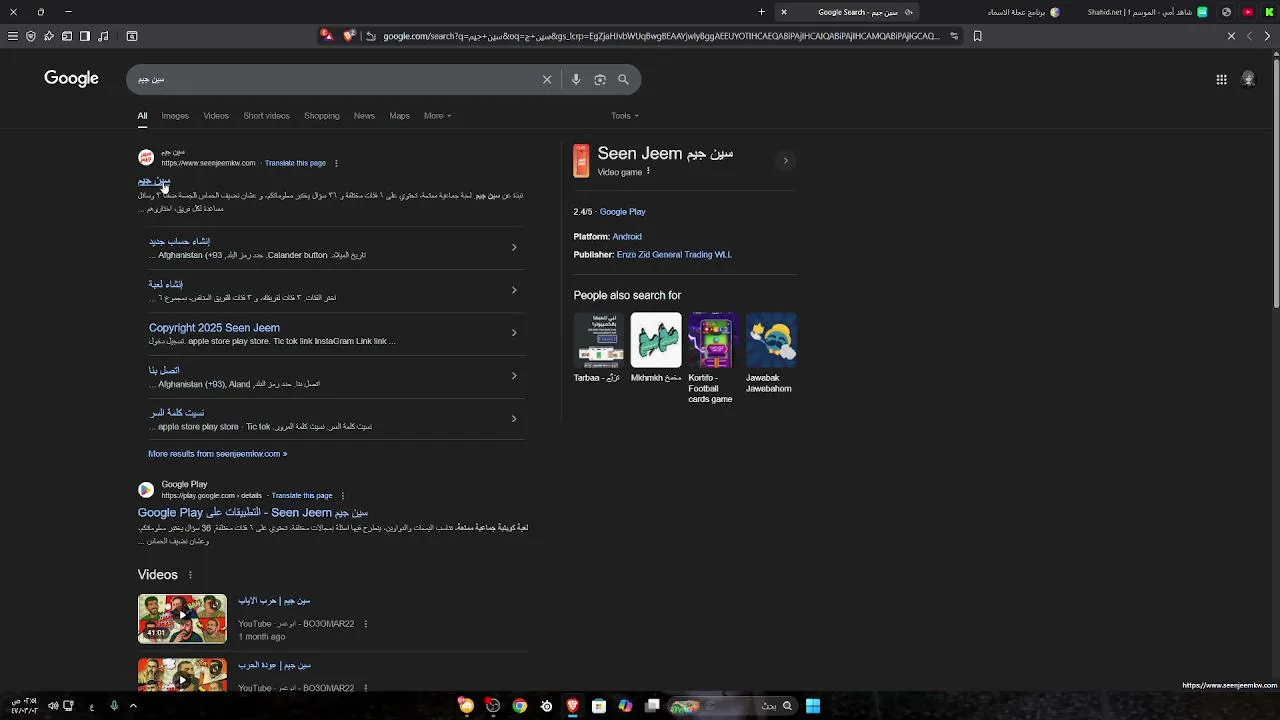
Task: Open Enzo Zid General Trading W.L.L link
Action: point(674,255)
